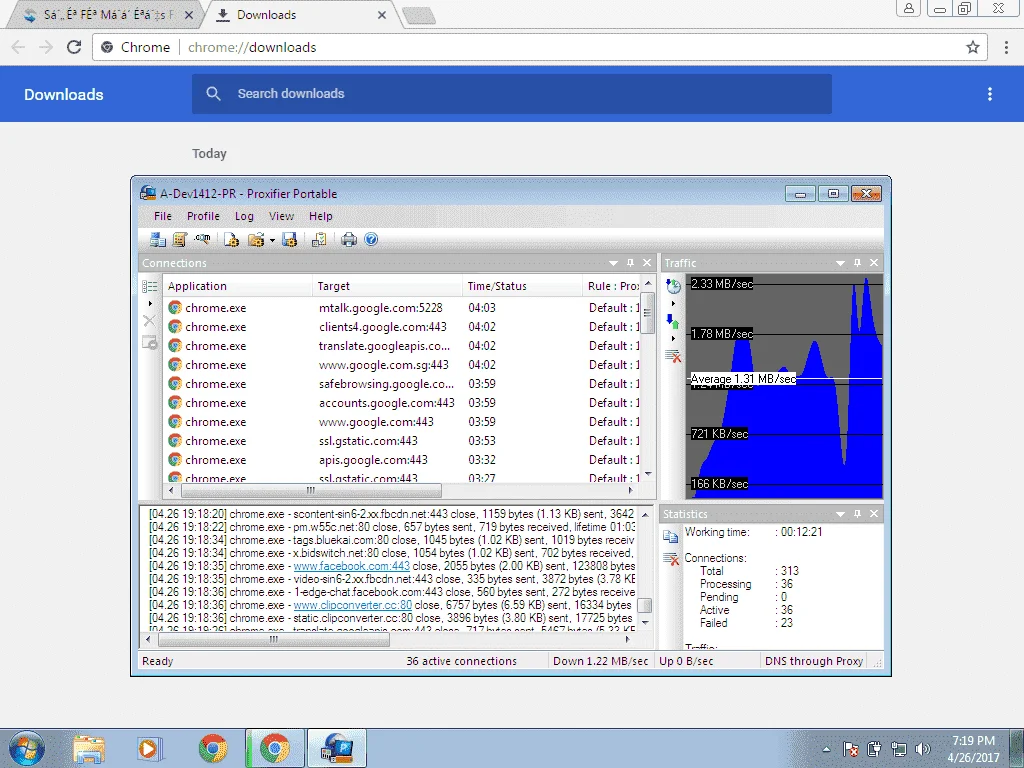Sort by Time/Status column header
This screenshot has height=768, width=1024.
(522, 286)
